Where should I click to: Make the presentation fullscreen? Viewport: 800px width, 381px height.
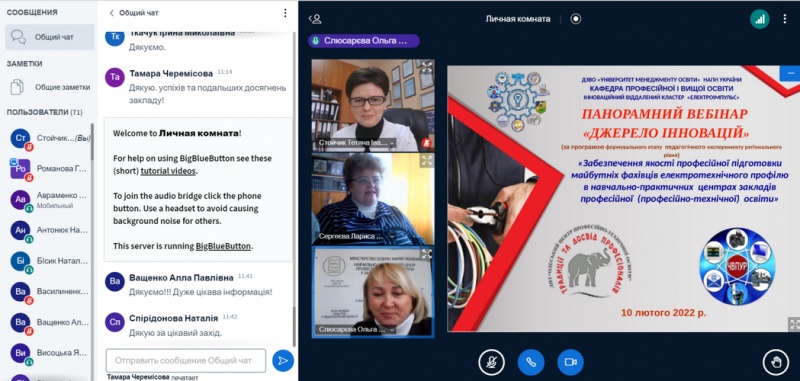[x=794, y=323]
